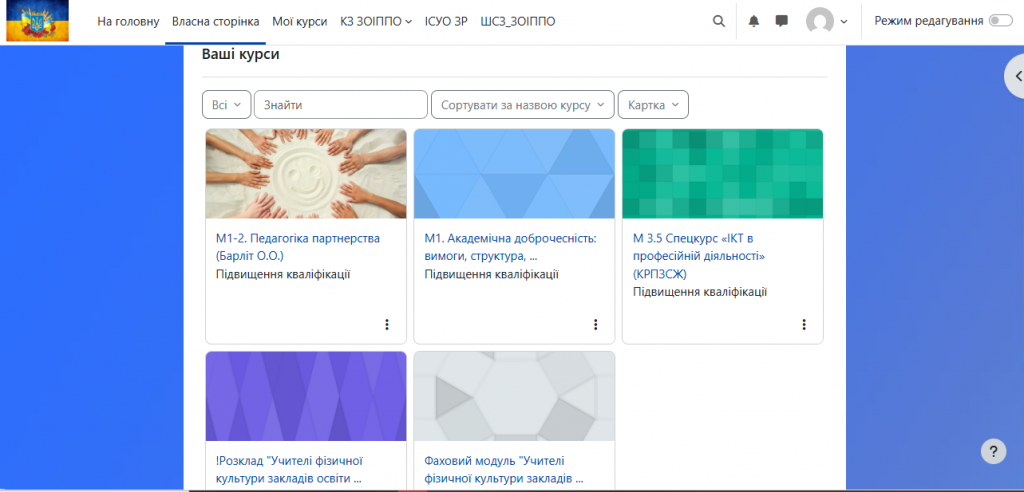Click the hands and smiley course image
This screenshot has width=1024, height=492.
tap(306, 173)
